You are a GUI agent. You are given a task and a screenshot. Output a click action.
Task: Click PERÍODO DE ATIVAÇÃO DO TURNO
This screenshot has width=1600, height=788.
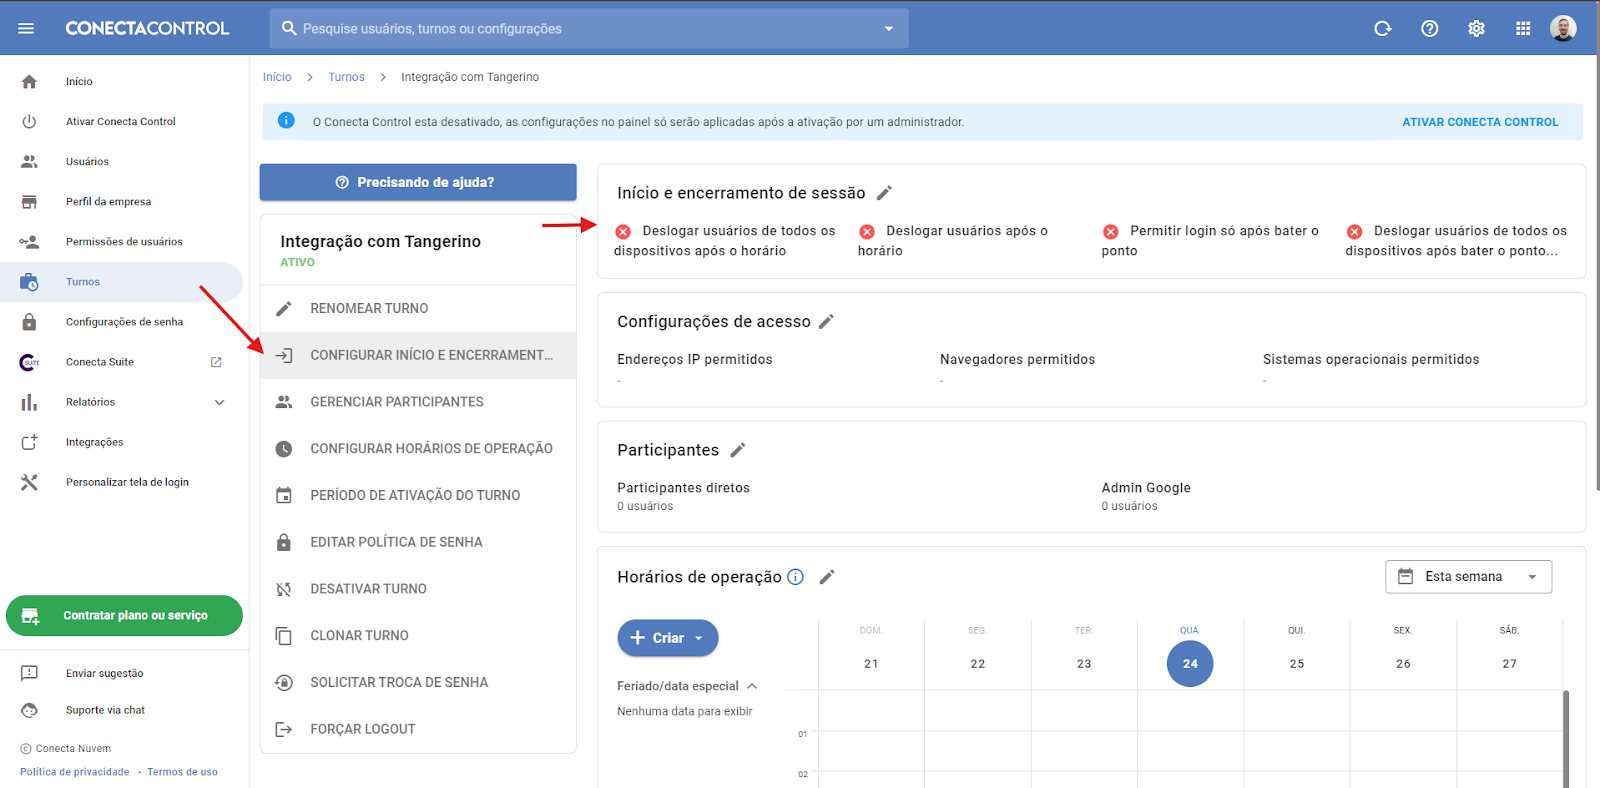[x=418, y=495]
